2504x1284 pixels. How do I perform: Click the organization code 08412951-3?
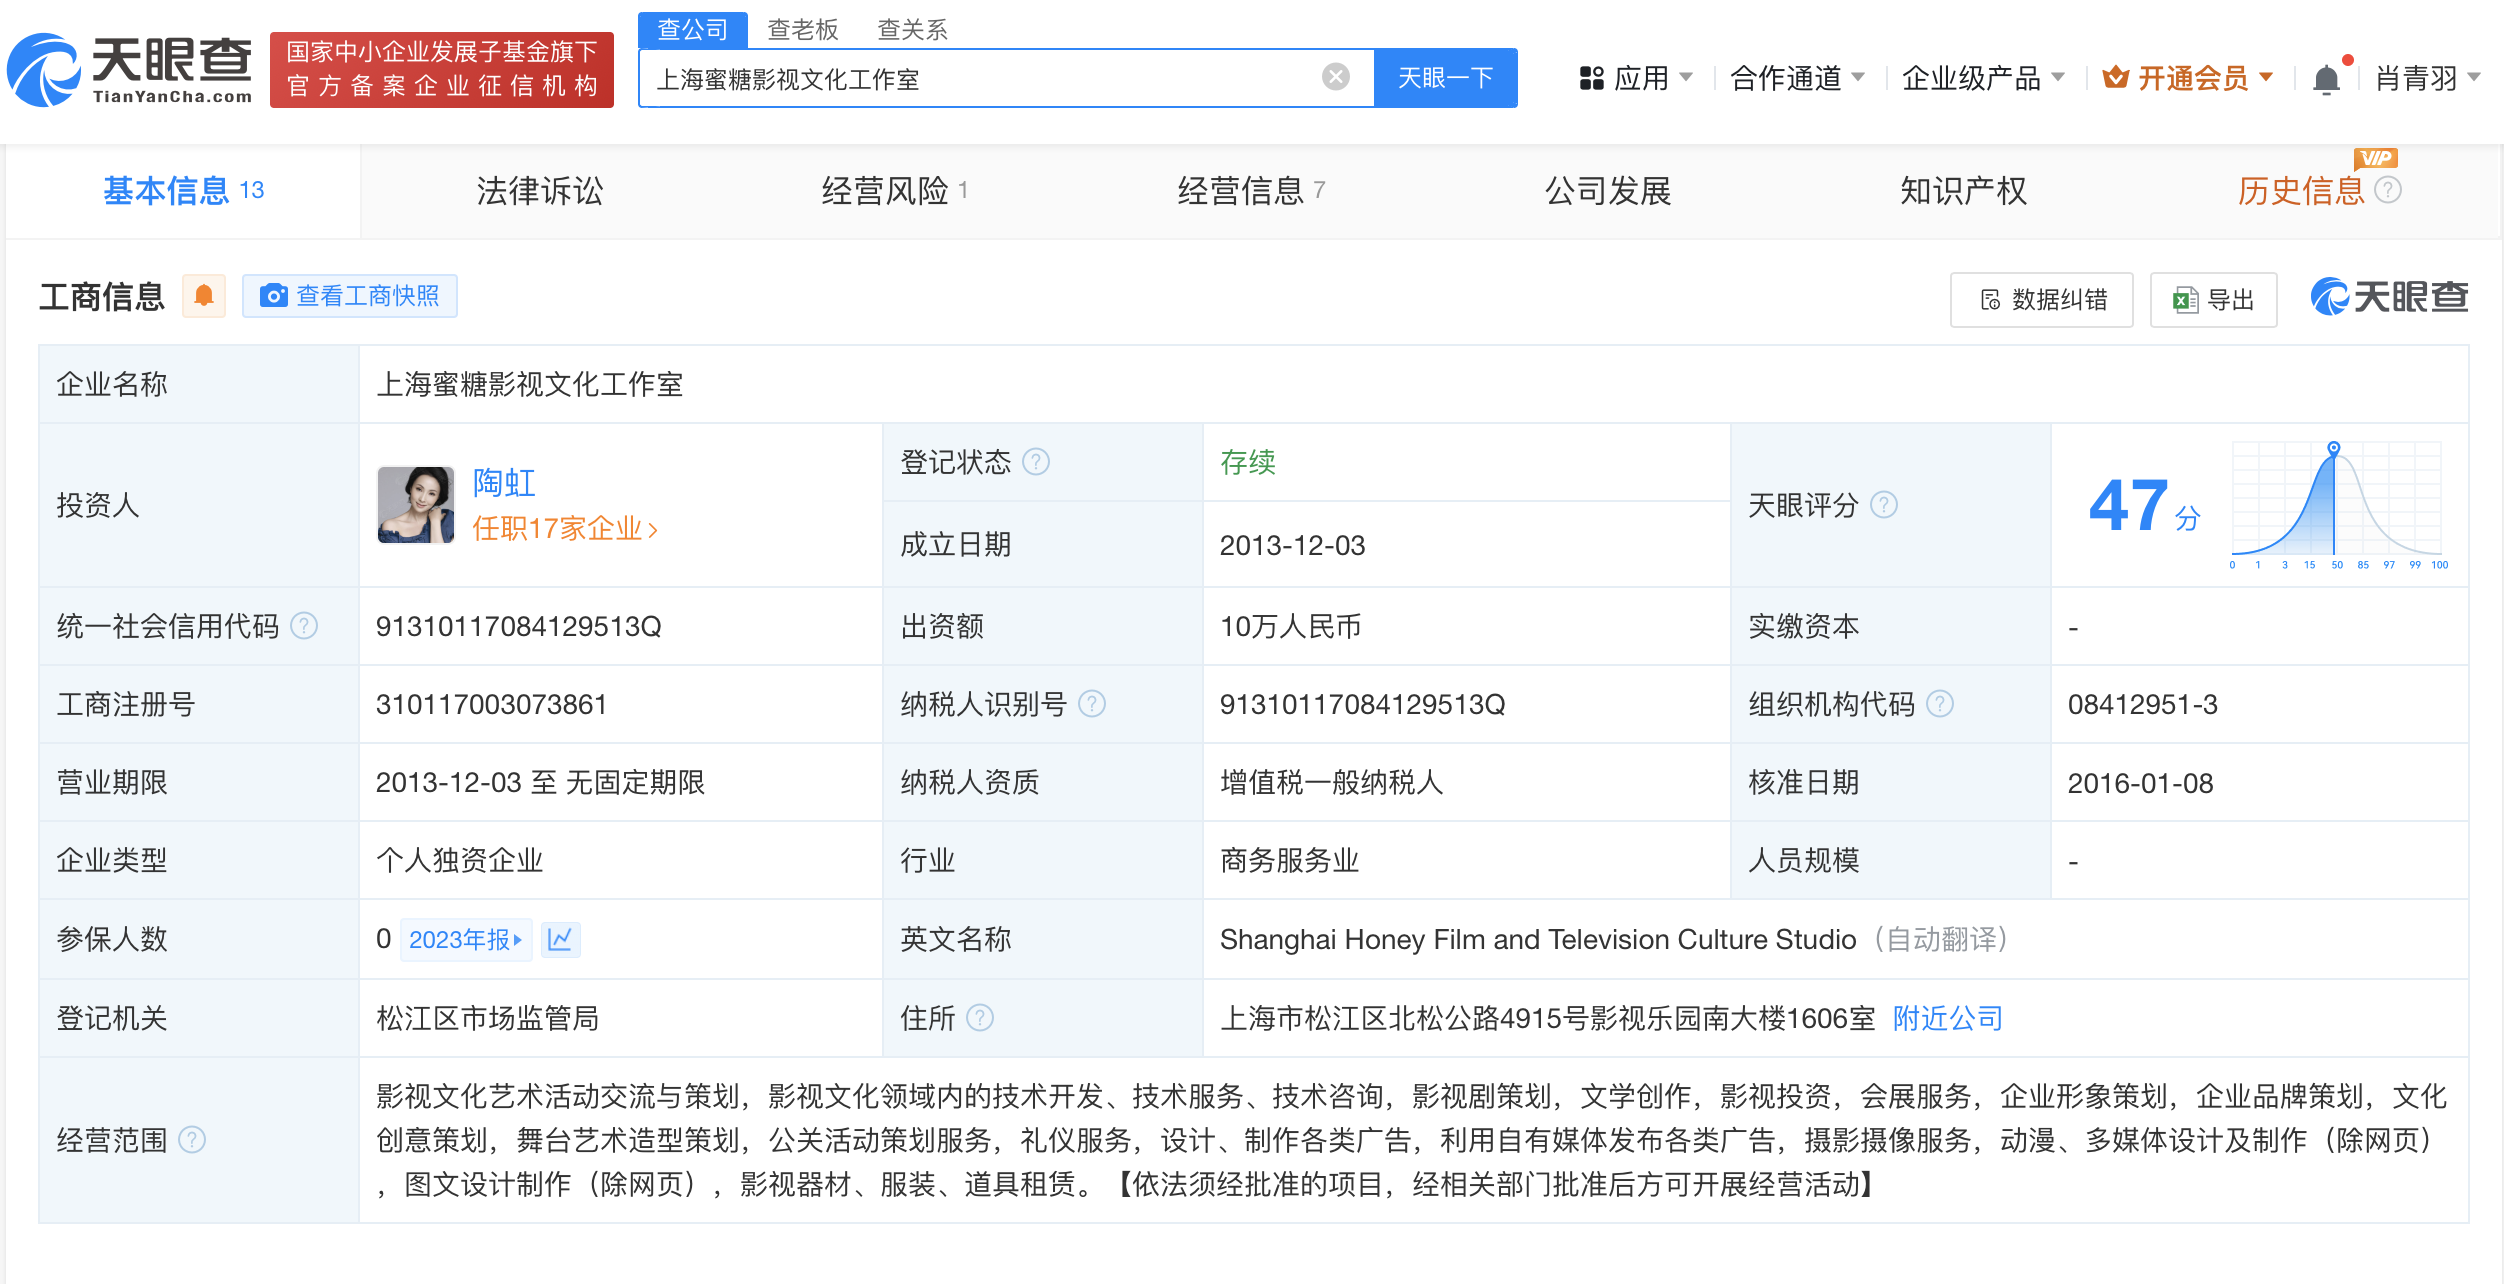[x=2143, y=704]
